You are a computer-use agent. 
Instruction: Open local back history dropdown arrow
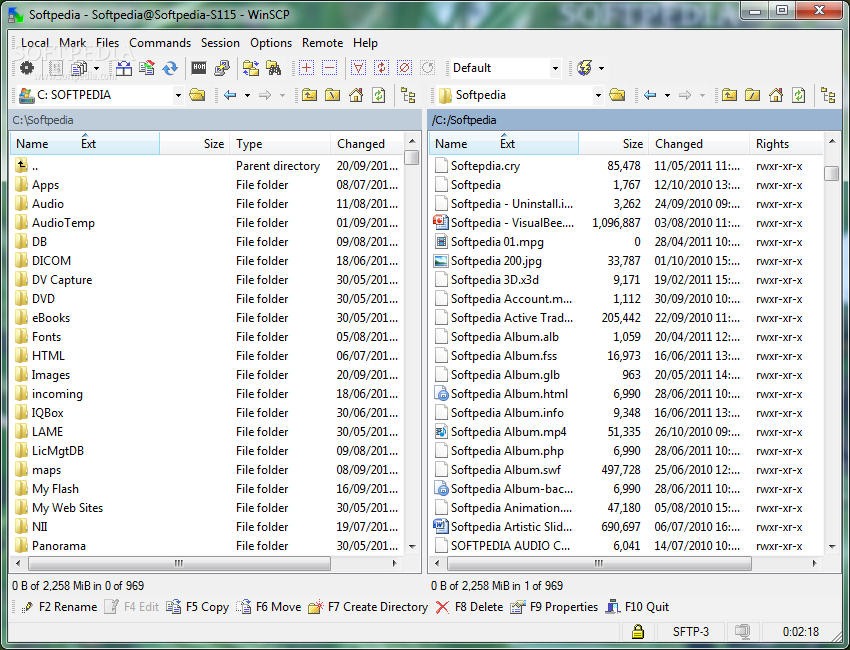pyautogui.click(x=247, y=95)
